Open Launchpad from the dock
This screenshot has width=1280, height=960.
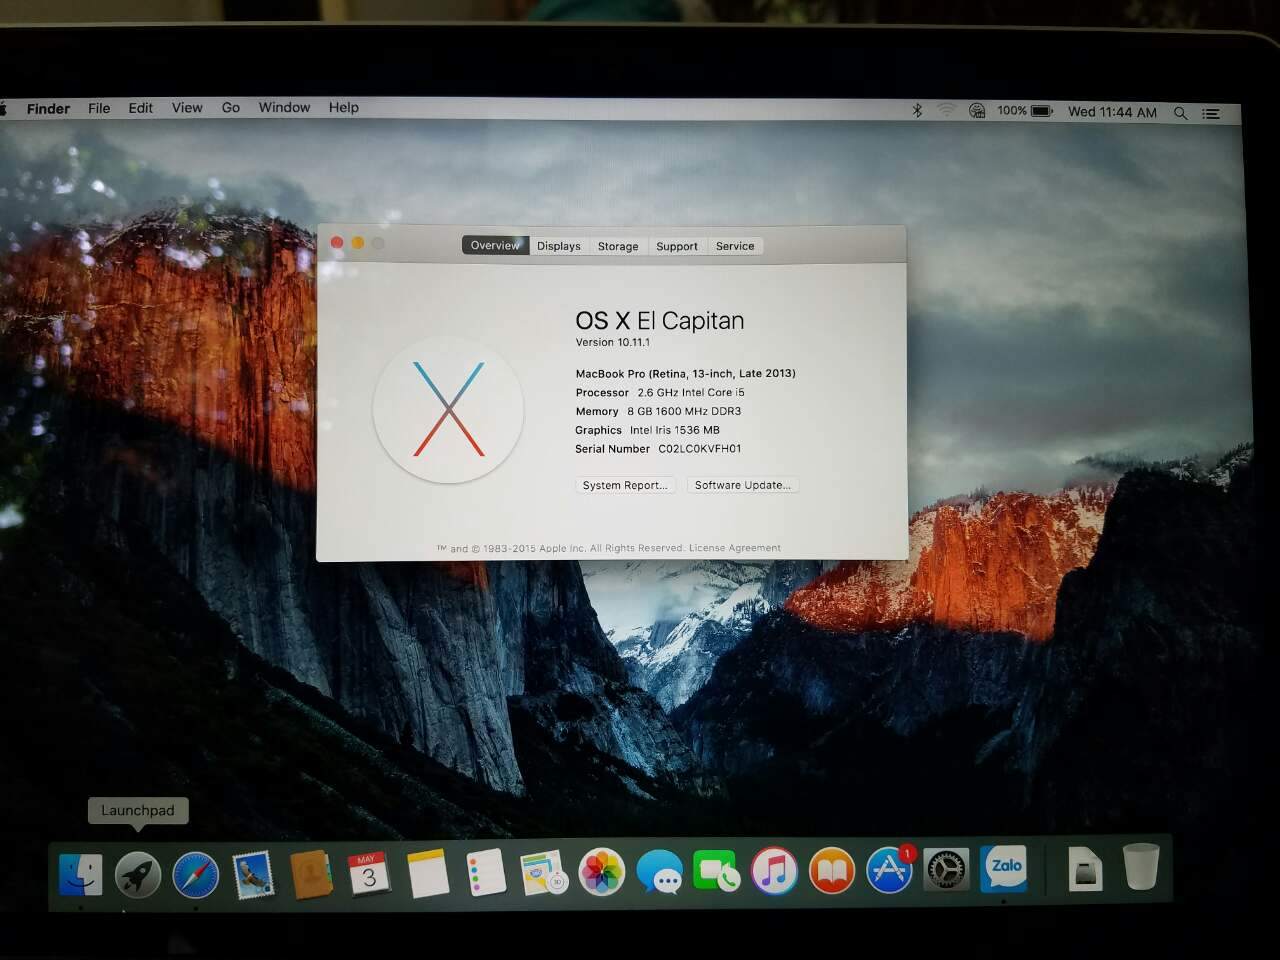(x=138, y=874)
